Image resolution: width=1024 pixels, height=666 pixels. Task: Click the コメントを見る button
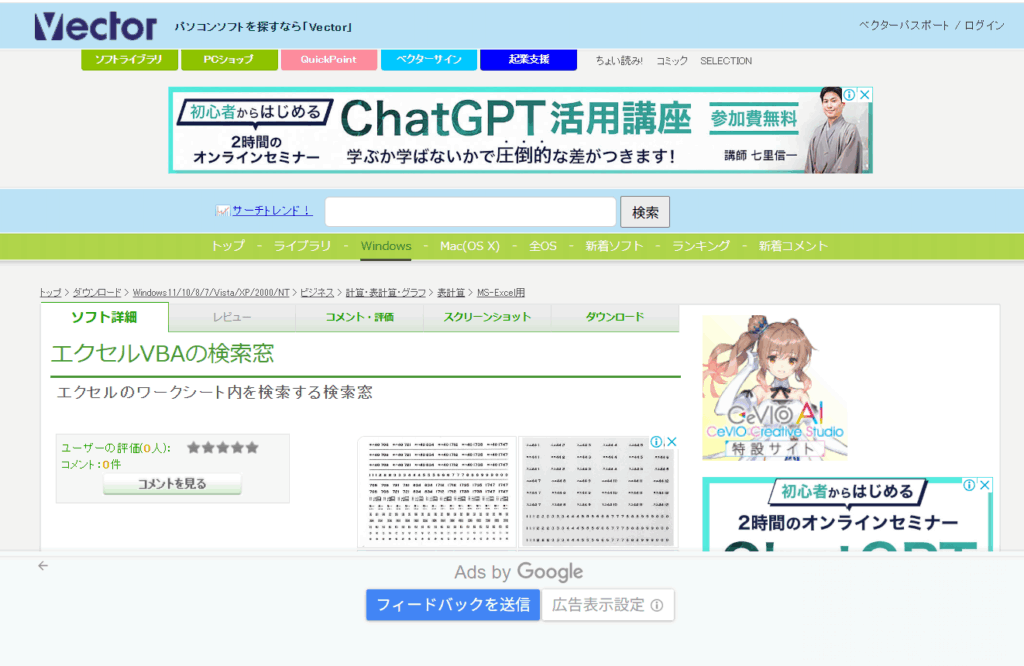[x=172, y=484]
